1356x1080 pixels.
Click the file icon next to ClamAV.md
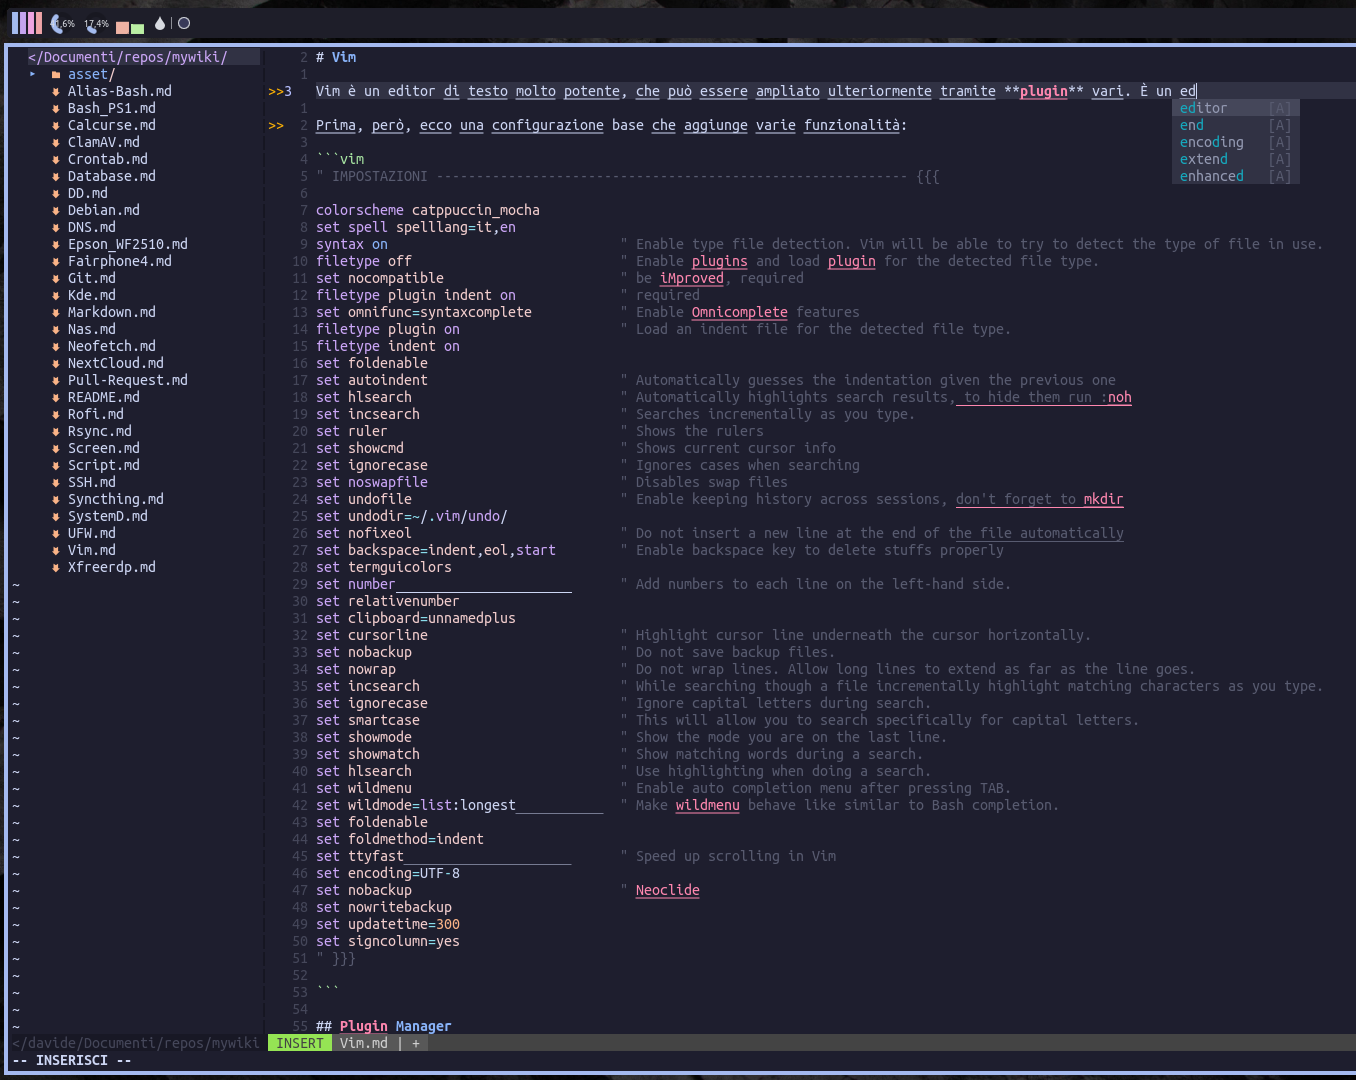tap(56, 142)
